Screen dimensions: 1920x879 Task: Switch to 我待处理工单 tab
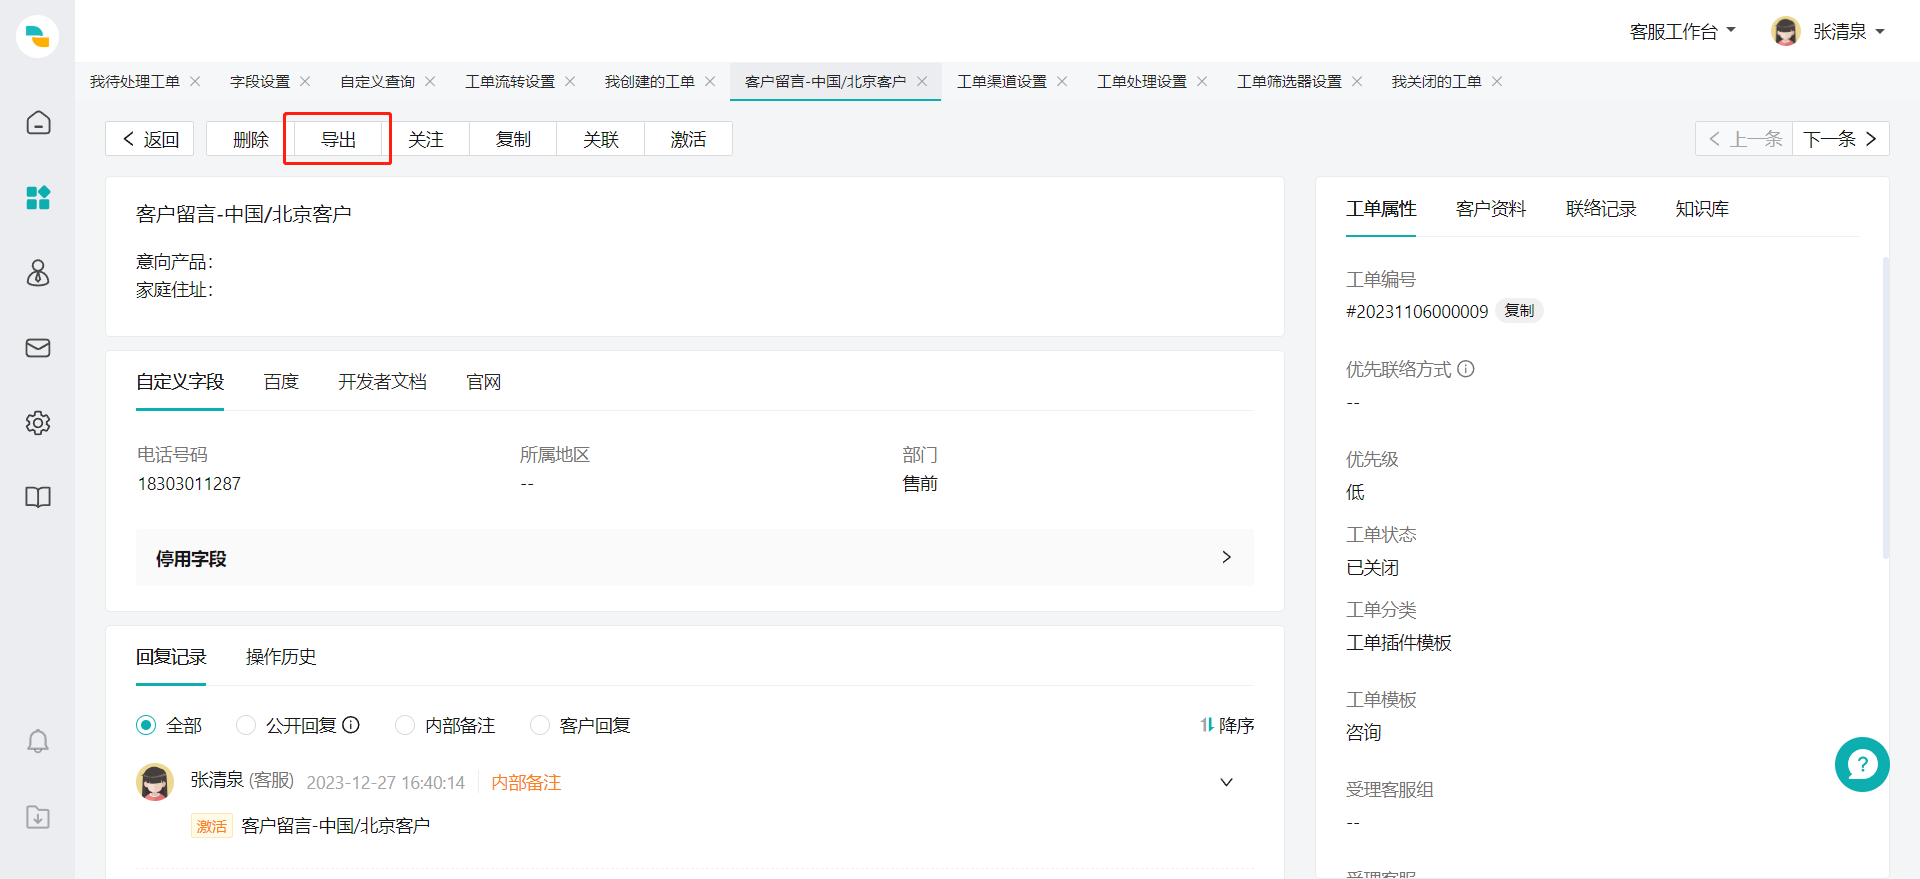135,81
